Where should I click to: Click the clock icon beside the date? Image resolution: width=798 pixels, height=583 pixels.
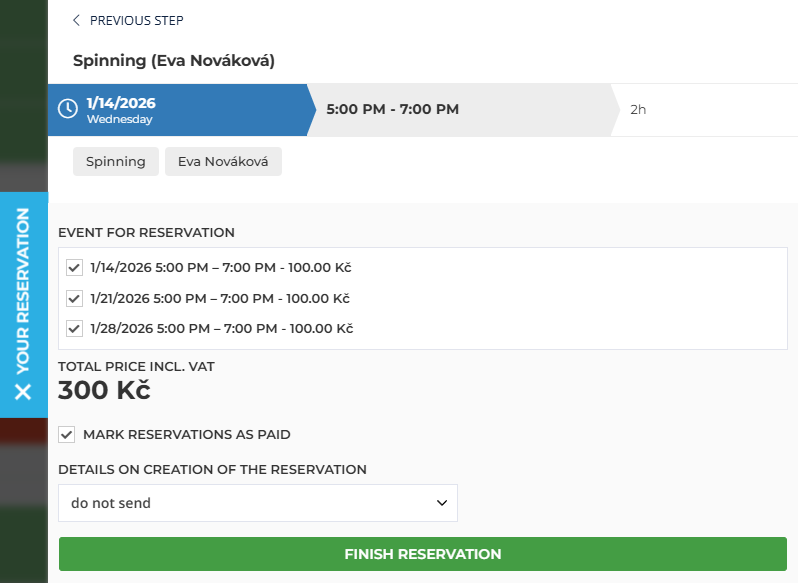point(68,109)
